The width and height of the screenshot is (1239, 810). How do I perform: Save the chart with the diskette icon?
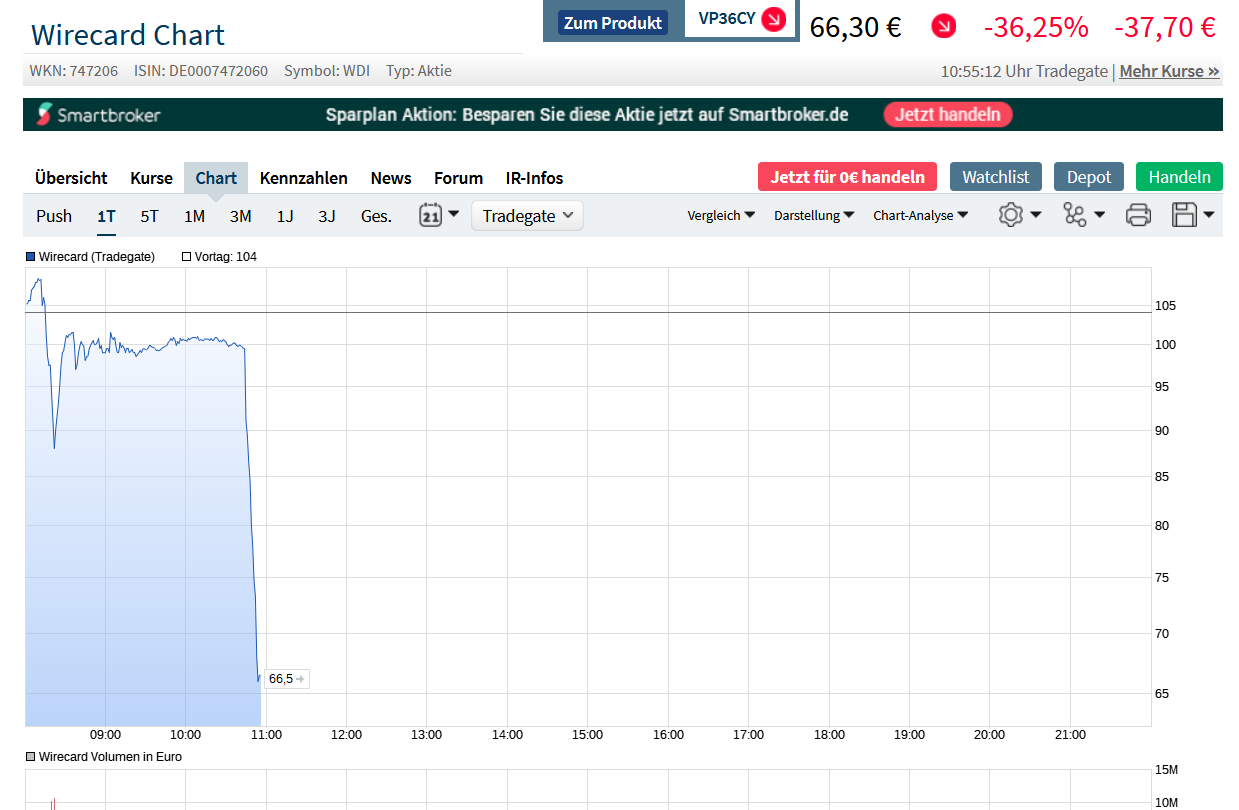point(1186,214)
